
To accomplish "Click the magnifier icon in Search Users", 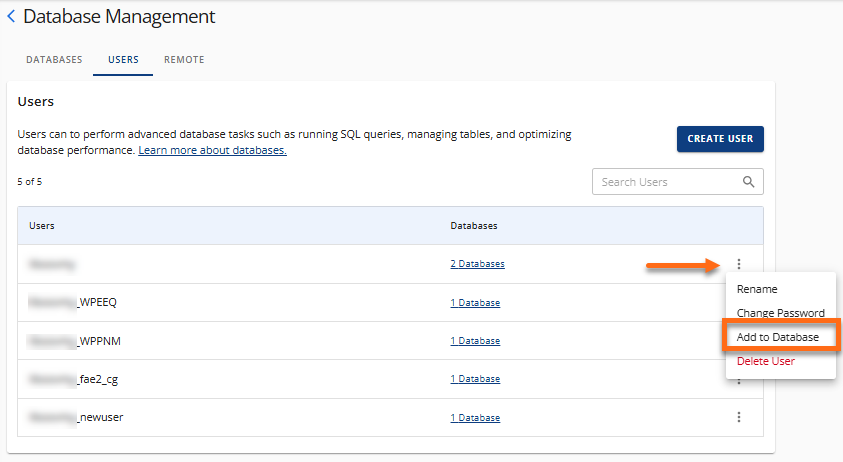I will pyautogui.click(x=748, y=182).
